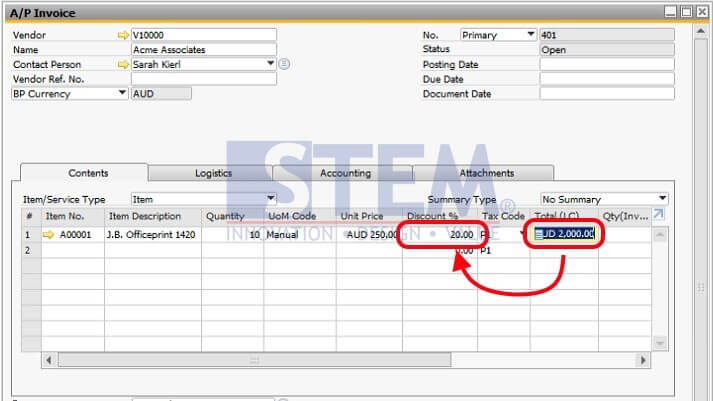713x401 pixels.
Task: Click the table horizontal scroll left arrow
Action: click(49, 360)
